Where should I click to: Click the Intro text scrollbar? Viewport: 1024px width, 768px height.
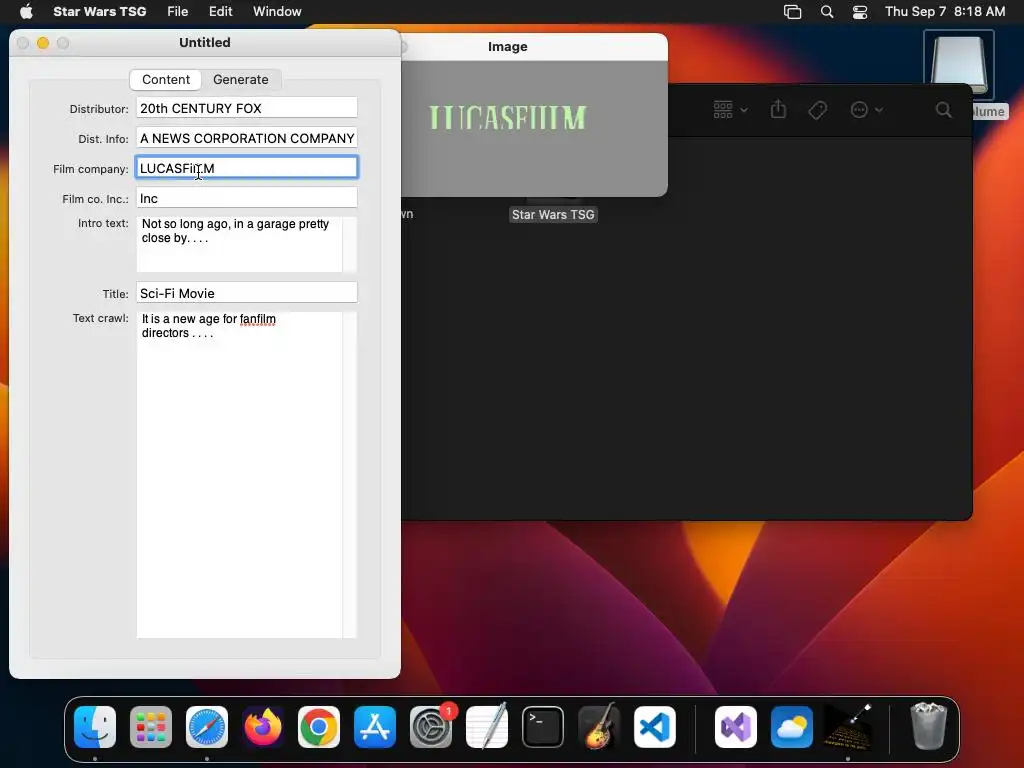(350, 244)
